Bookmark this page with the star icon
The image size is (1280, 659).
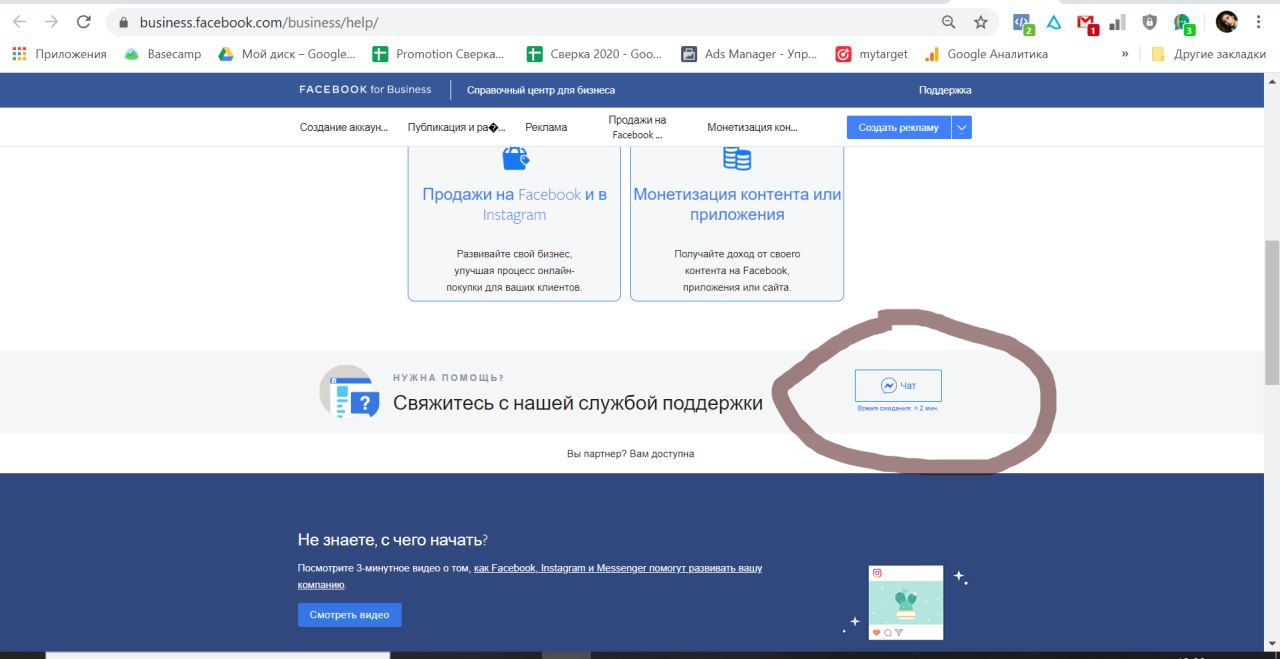click(x=981, y=22)
